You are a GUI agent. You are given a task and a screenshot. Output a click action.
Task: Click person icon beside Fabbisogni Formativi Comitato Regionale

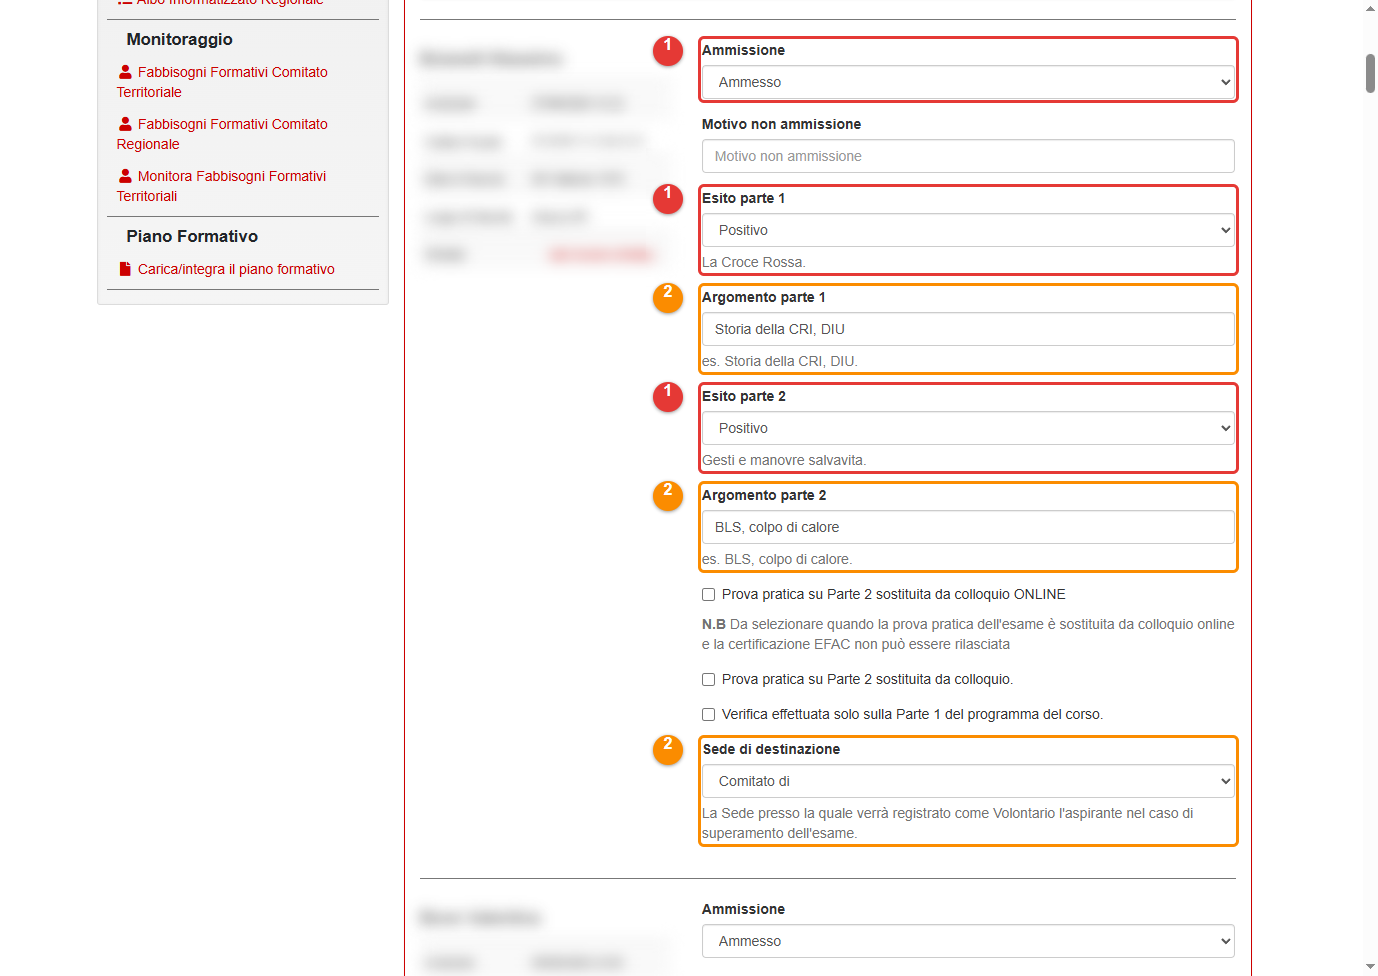(125, 124)
